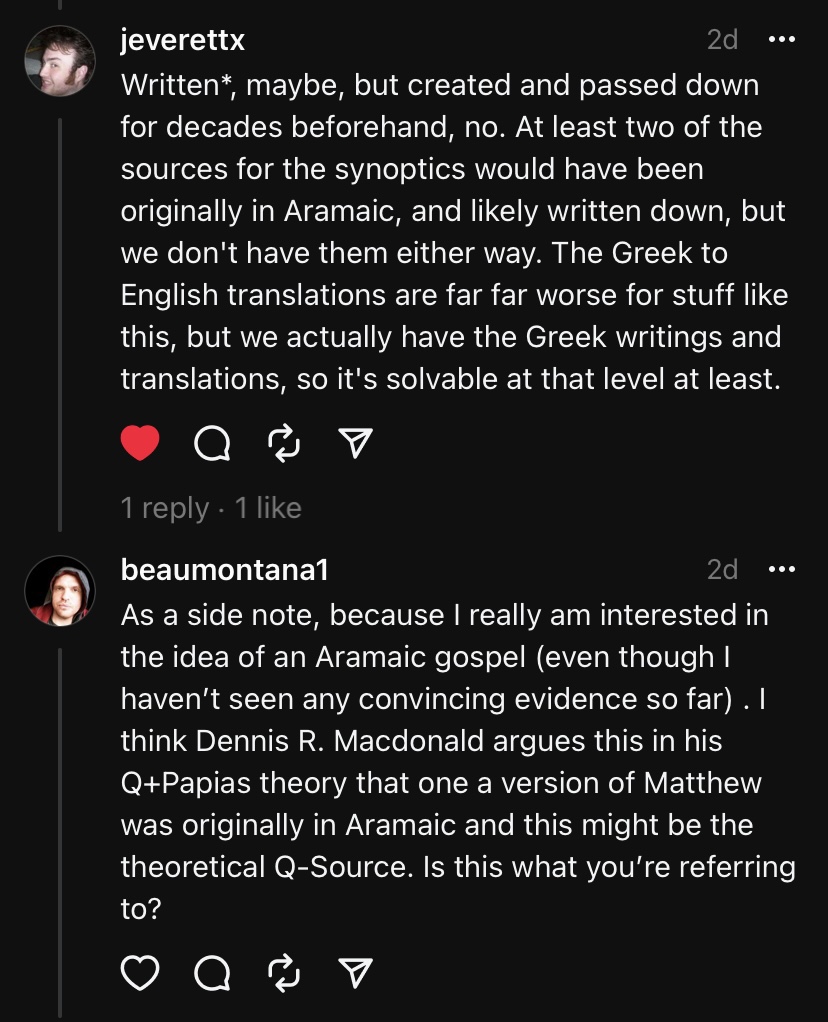Like beaumontana1's reply with heart icon
Viewport: 828px width, 1022px height.
click(140, 972)
